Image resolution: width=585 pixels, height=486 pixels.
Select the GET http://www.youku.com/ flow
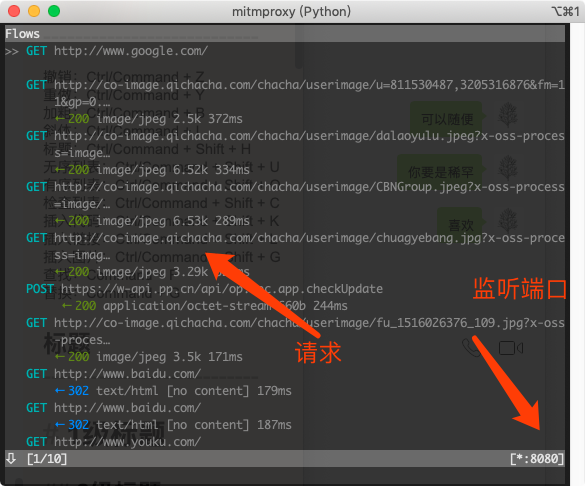pyautogui.click(x=113, y=442)
